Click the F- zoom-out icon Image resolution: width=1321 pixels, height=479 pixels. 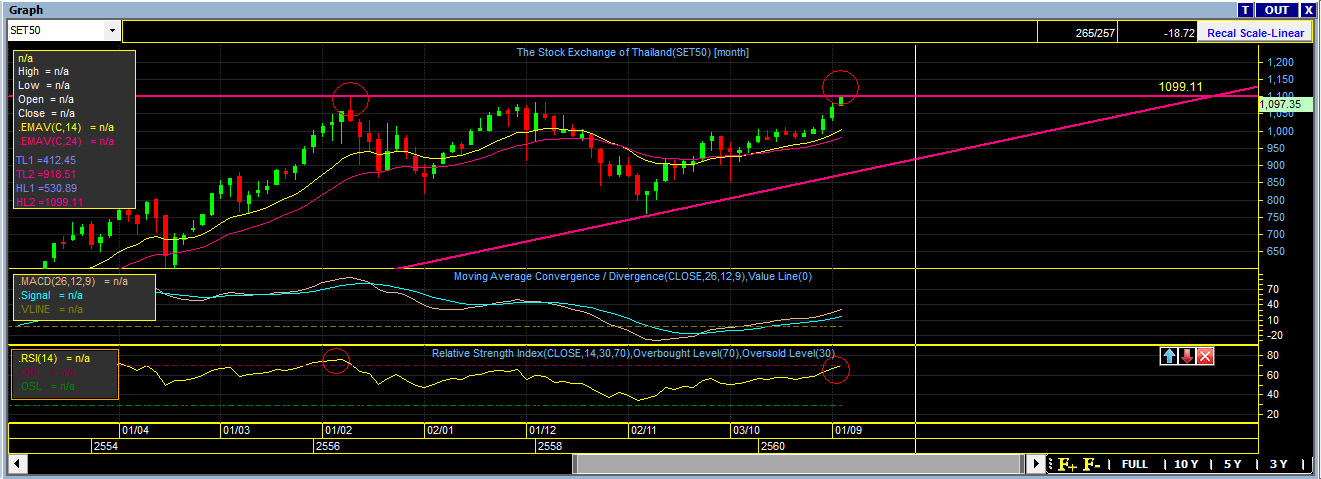click(x=1091, y=465)
